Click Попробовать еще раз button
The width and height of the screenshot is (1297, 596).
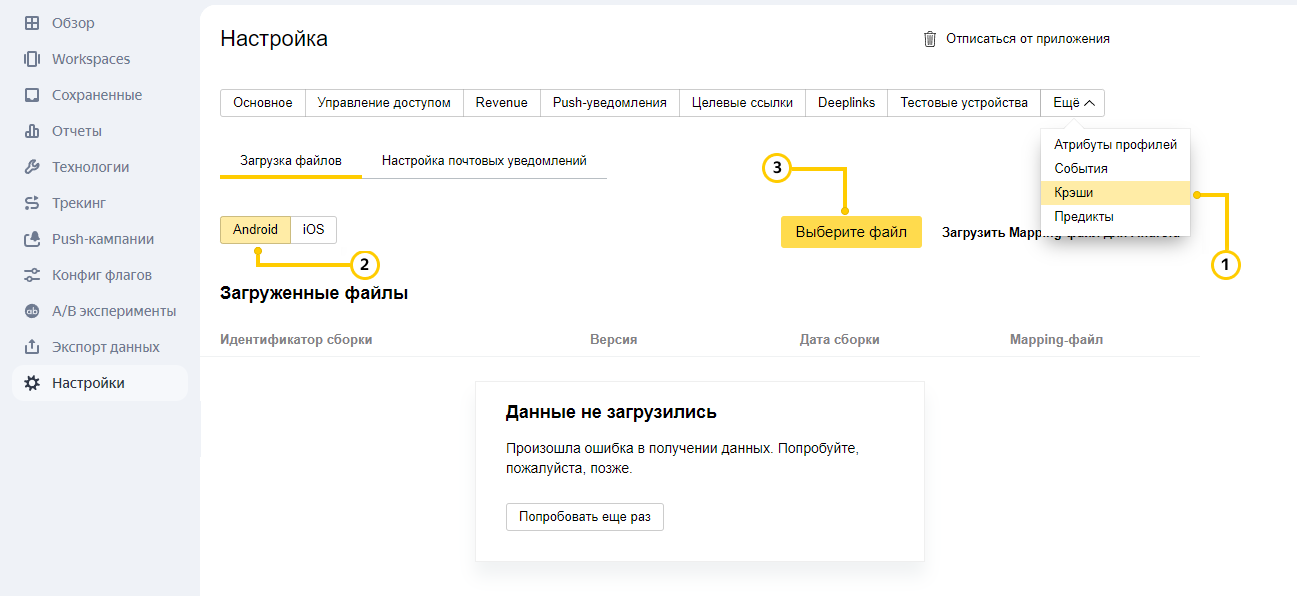(584, 517)
